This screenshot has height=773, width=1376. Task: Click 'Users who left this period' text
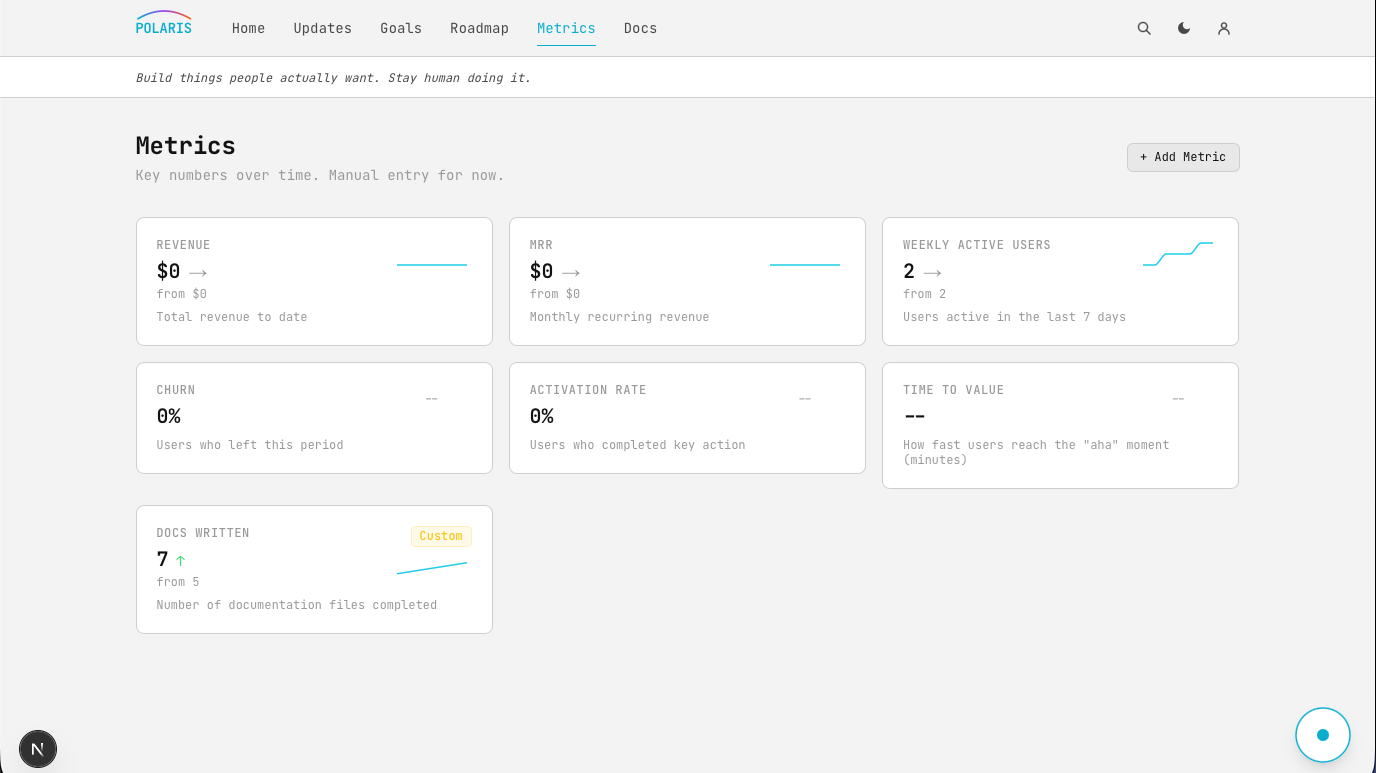click(250, 445)
